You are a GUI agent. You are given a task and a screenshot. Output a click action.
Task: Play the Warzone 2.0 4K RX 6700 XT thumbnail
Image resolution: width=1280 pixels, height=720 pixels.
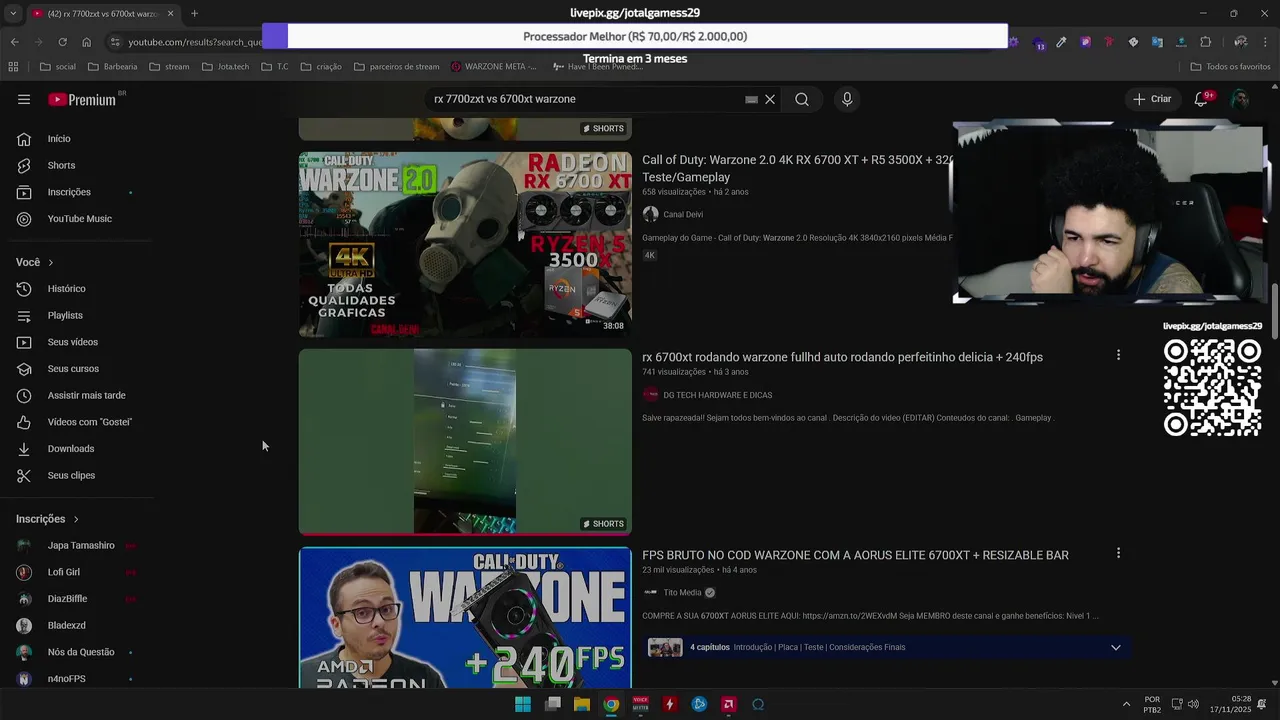(x=465, y=244)
